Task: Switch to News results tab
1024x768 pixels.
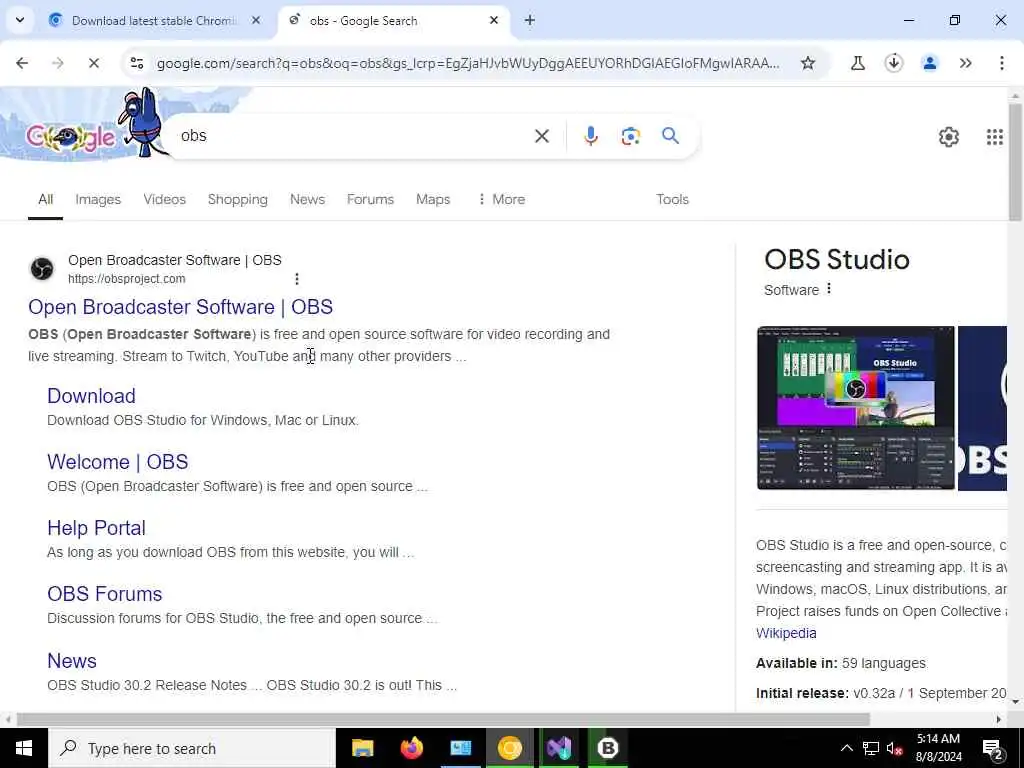Action: click(308, 199)
